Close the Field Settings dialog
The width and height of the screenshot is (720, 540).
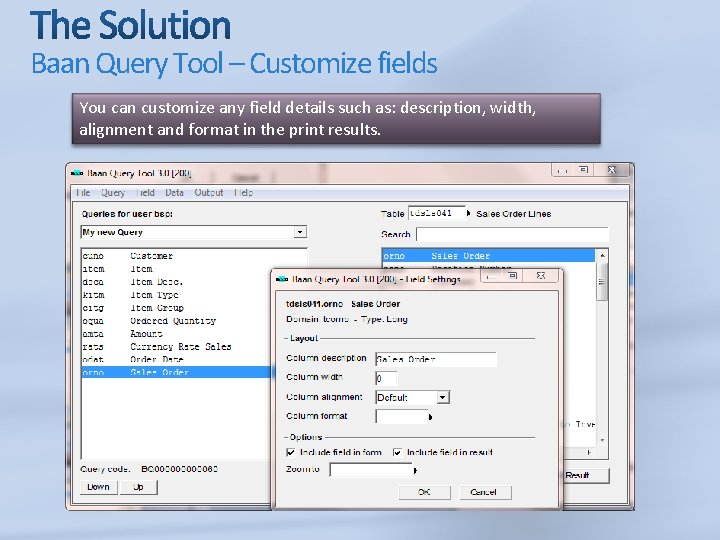pyautogui.click(x=542, y=276)
